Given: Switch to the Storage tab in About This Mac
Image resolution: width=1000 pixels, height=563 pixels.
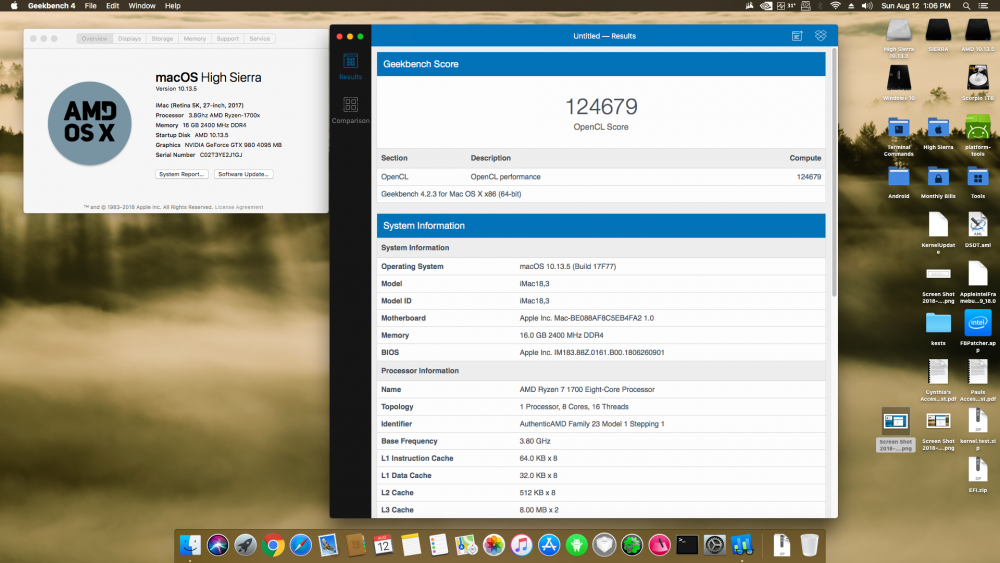Looking at the screenshot, I should 162,38.
